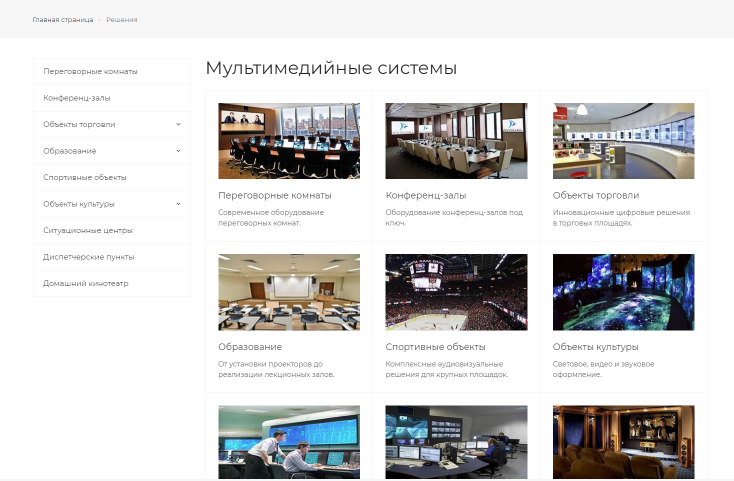Open the home cinema room photo

[x=624, y=442]
